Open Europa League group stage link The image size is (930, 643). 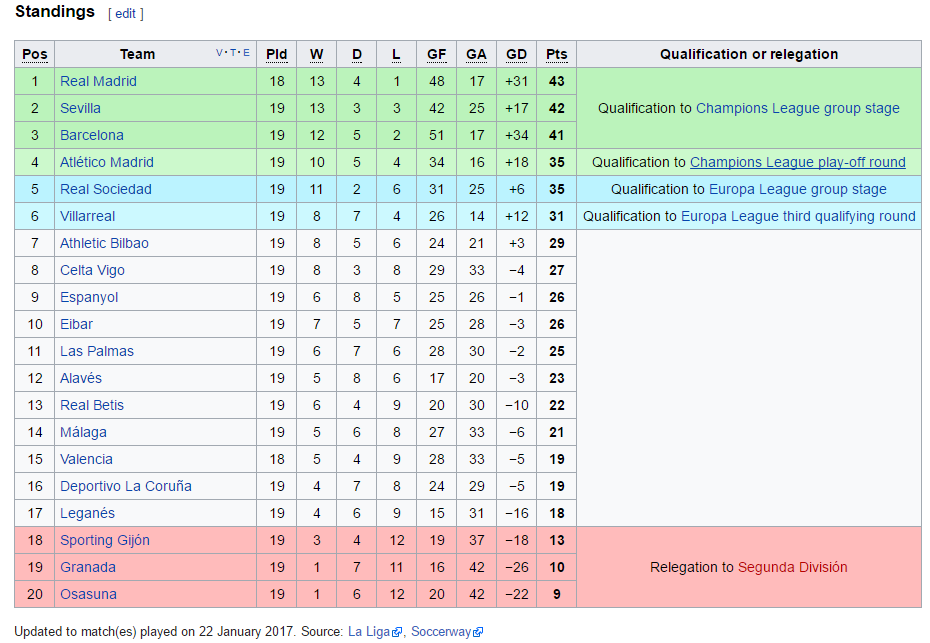coord(798,189)
